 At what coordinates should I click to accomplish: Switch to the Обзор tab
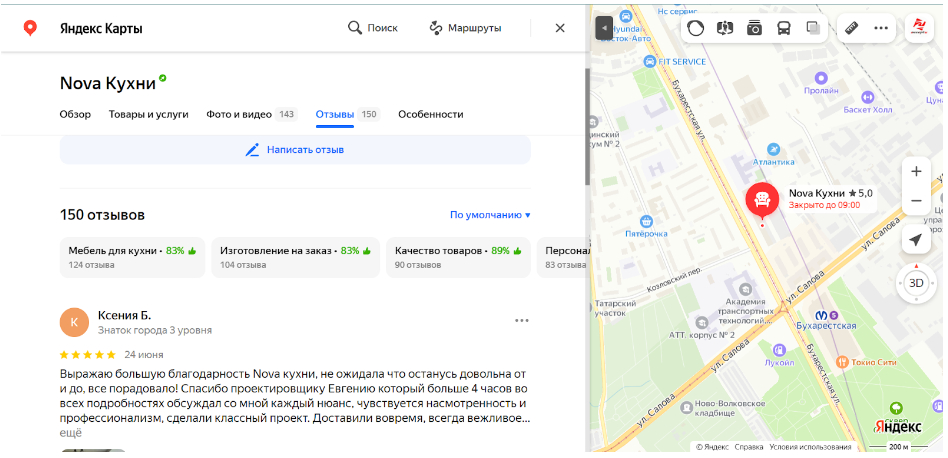click(x=75, y=114)
